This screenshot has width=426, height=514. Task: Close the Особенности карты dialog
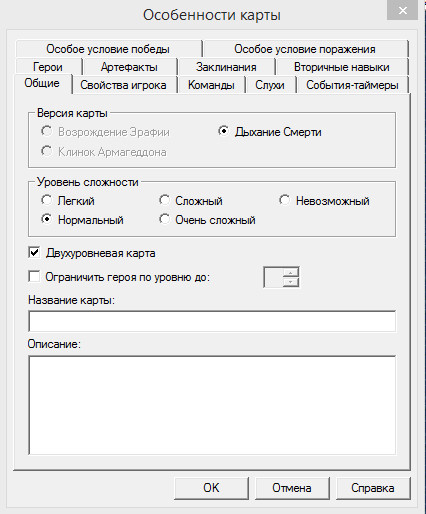(x=402, y=11)
